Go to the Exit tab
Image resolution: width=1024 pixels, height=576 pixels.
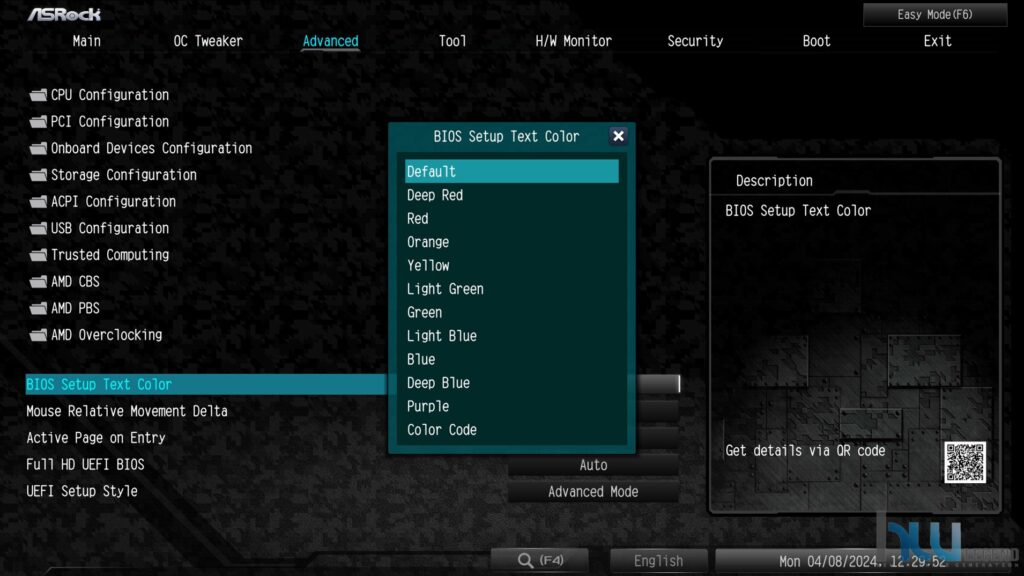937,41
